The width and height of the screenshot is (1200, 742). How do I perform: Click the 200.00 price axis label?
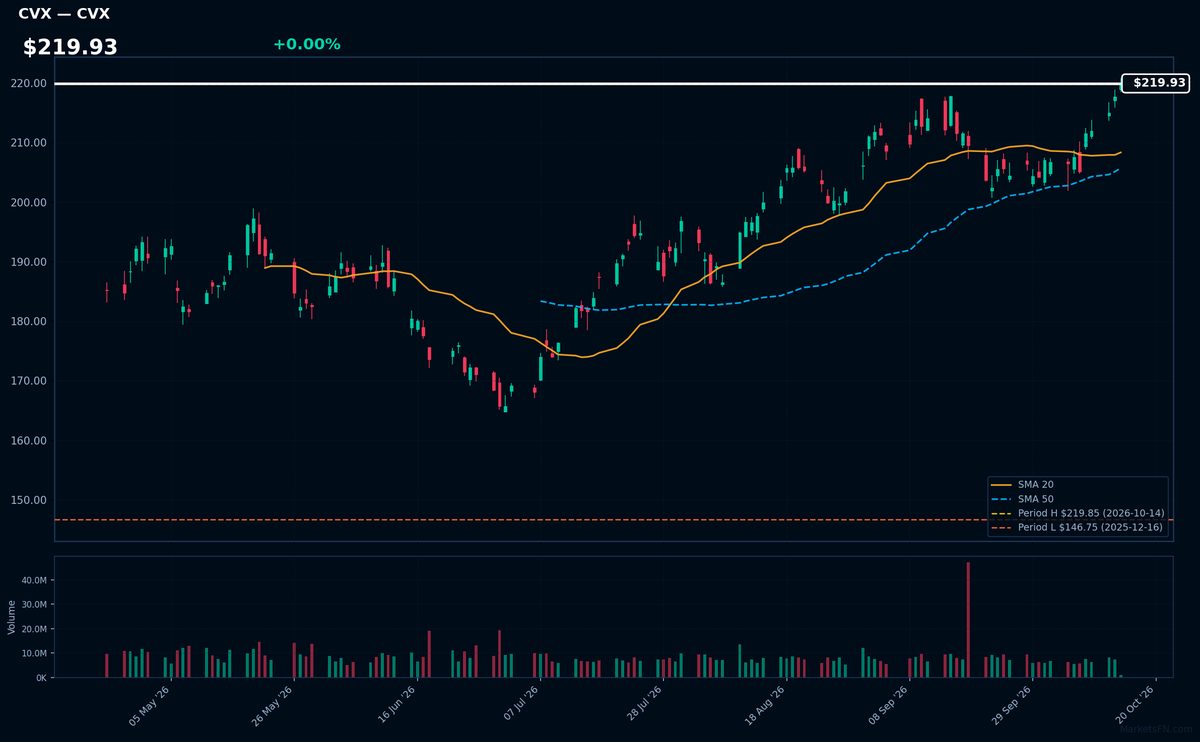coord(31,203)
